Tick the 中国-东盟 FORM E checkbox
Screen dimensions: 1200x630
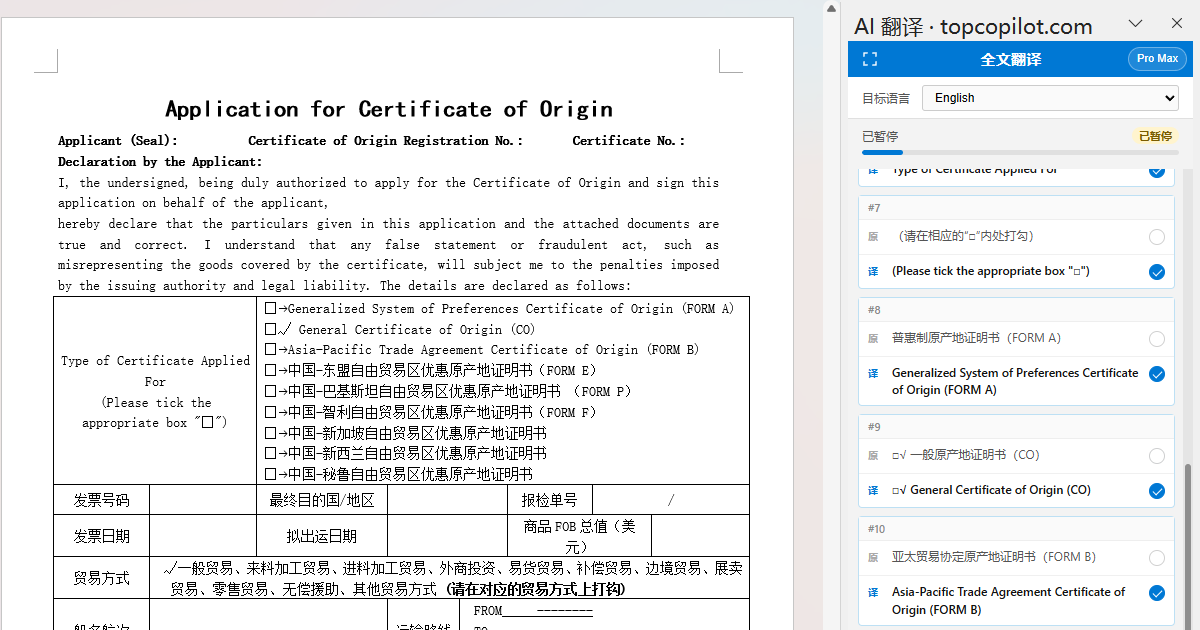[x=270, y=371]
